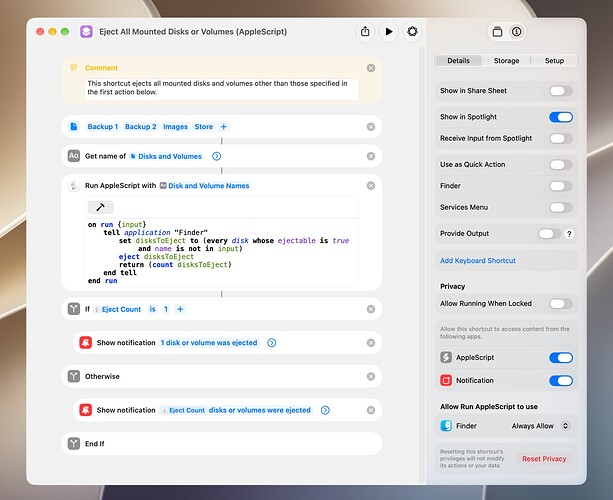Enable Use as Quick Action switch
The height and width of the screenshot is (500, 613).
tap(561, 165)
